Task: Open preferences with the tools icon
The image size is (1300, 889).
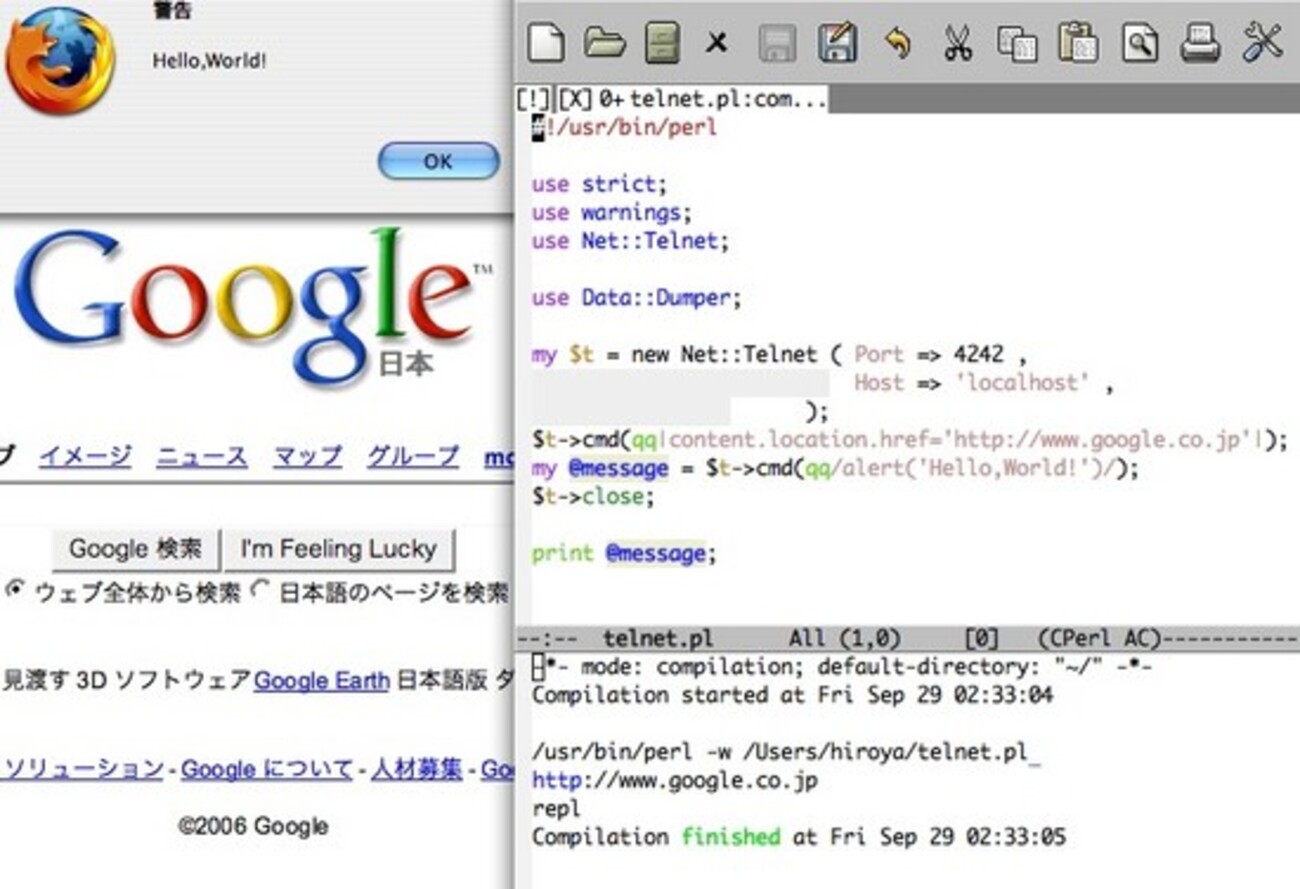Action: [1261, 43]
